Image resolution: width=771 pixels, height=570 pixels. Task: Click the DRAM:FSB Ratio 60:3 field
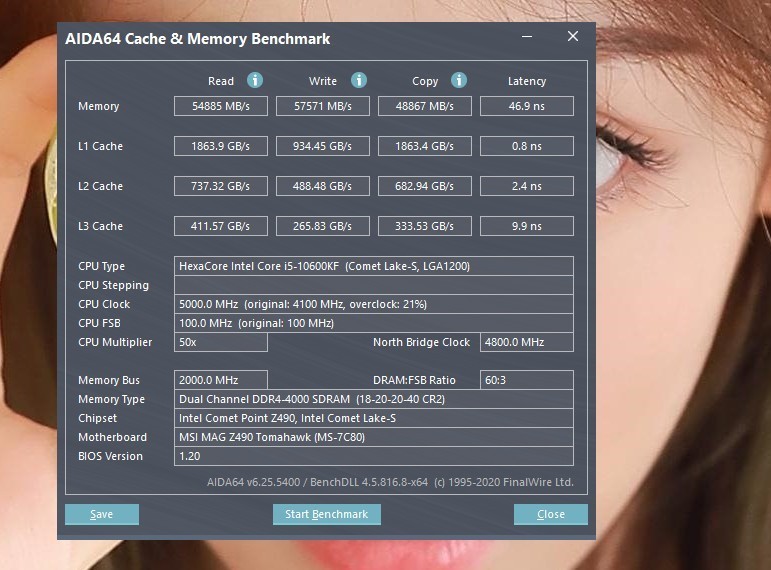point(526,380)
